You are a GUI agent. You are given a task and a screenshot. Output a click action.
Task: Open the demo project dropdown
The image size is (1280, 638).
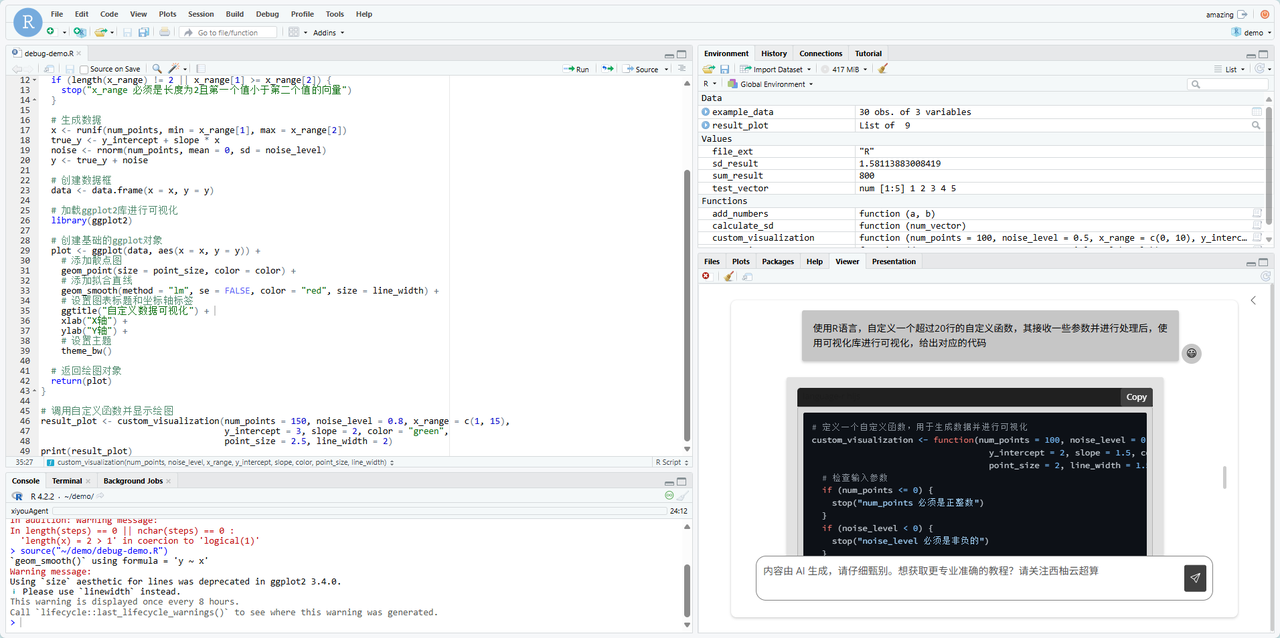point(1252,33)
